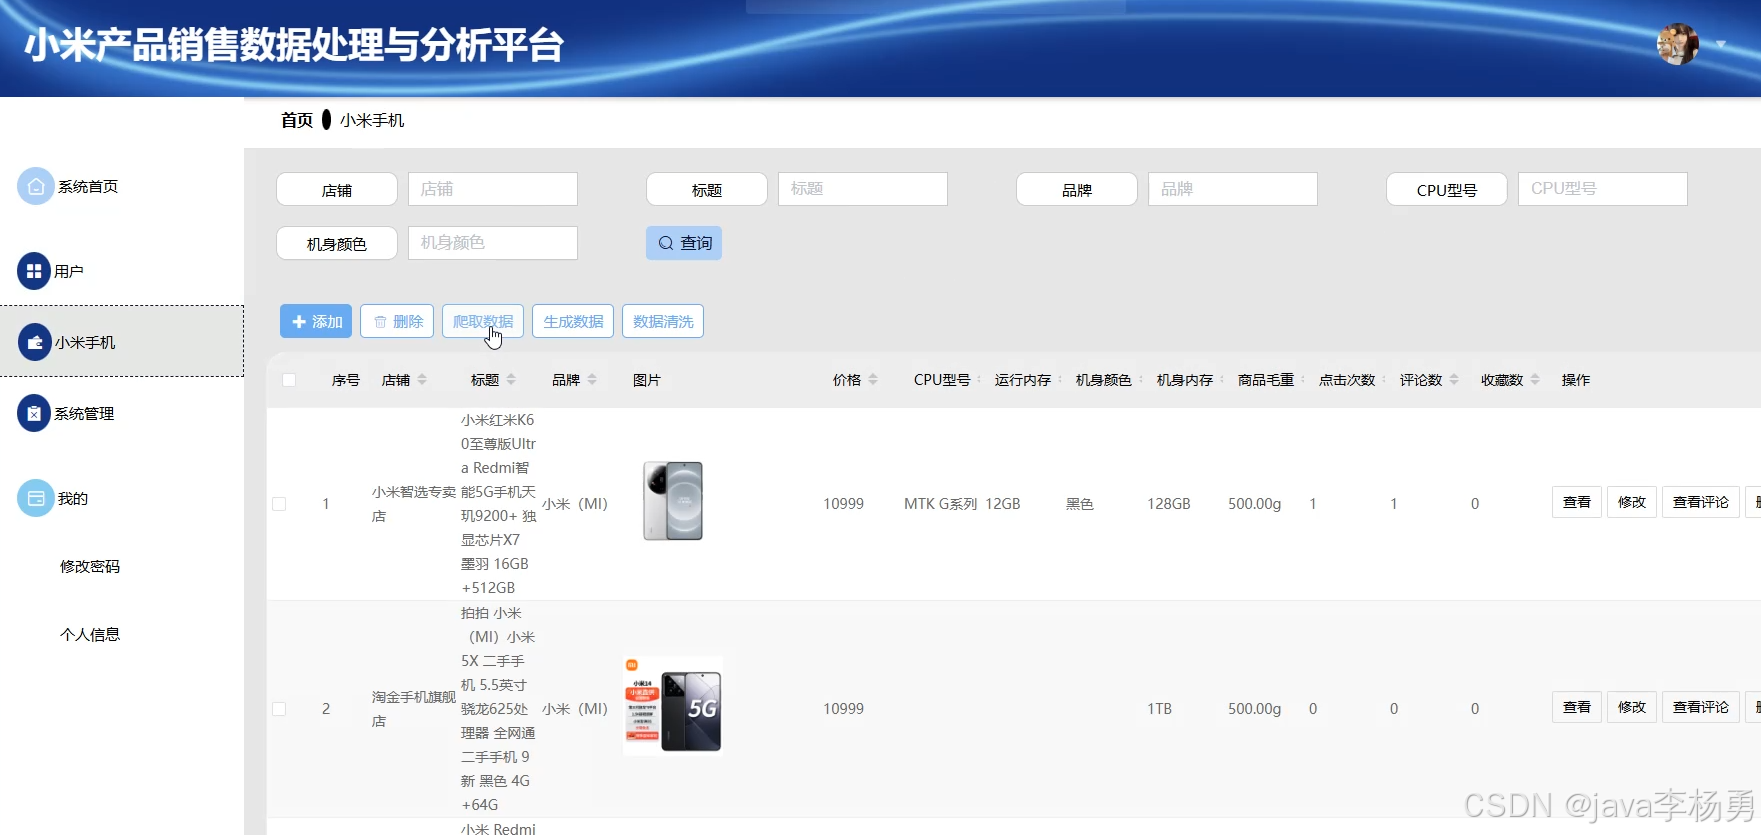Click the 爬取数据 button
Image resolution: width=1761 pixels, height=835 pixels.
tap(483, 321)
